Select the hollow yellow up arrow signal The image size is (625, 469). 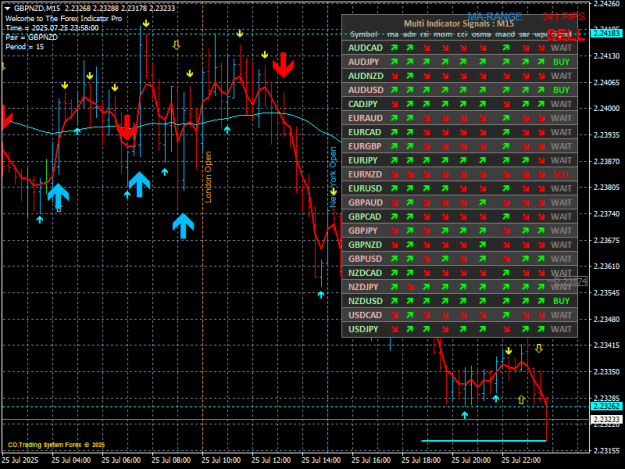click(x=521, y=399)
